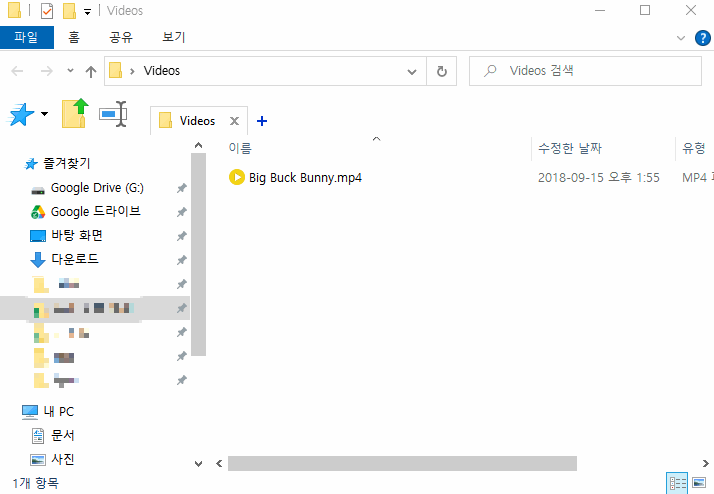The image size is (714, 494).
Task: Close the Videos folder tab
Action: pos(234,121)
